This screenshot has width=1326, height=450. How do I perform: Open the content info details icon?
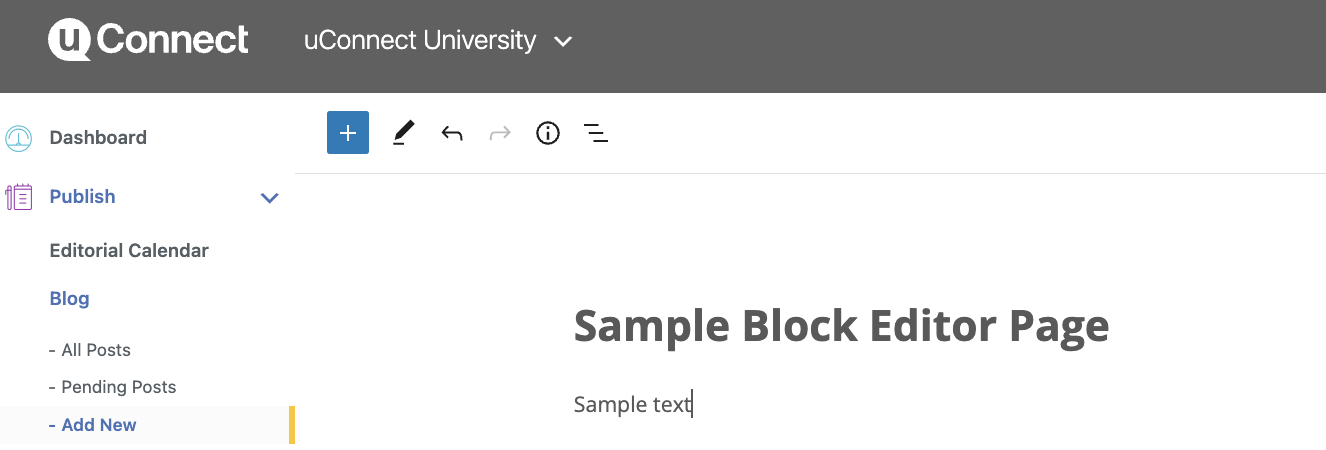click(548, 133)
